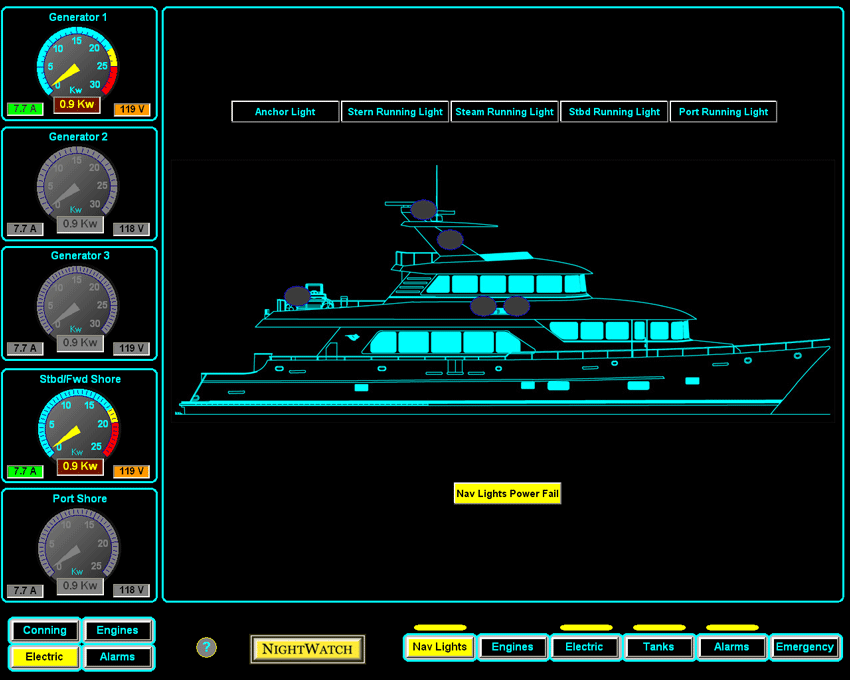Click the Stbd/Fwd Shore power gauge
The width and height of the screenshot is (850, 680).
pos(79,425)
